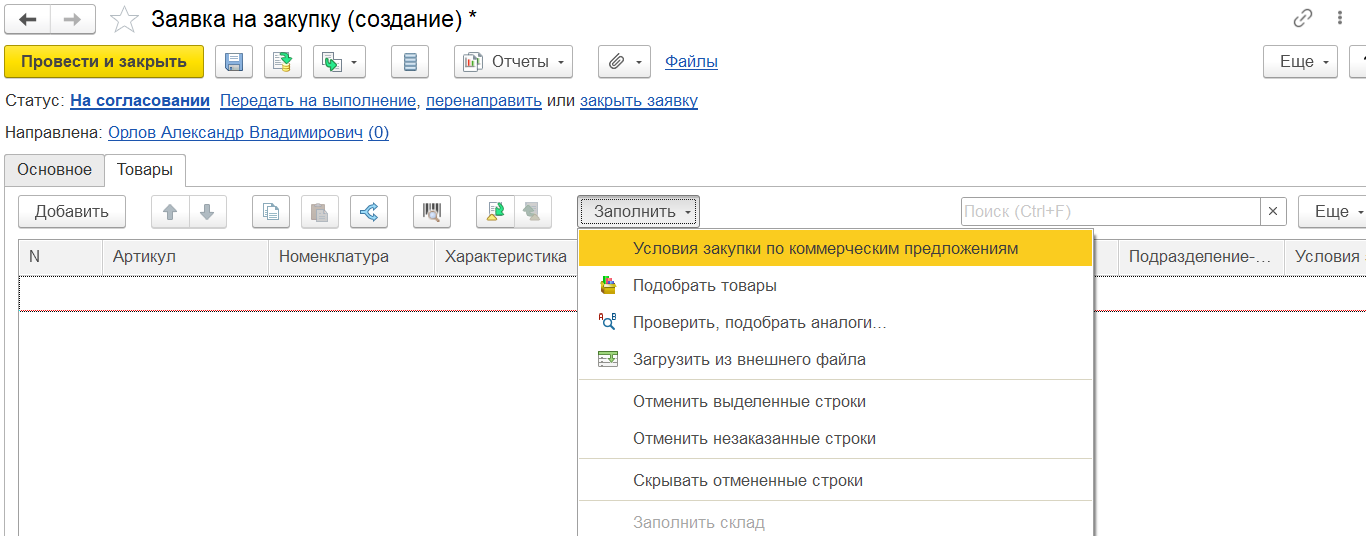Expand the 'Отчеты' dropdown
Viewport: 1366px width, 536px height.
point(513,62)
